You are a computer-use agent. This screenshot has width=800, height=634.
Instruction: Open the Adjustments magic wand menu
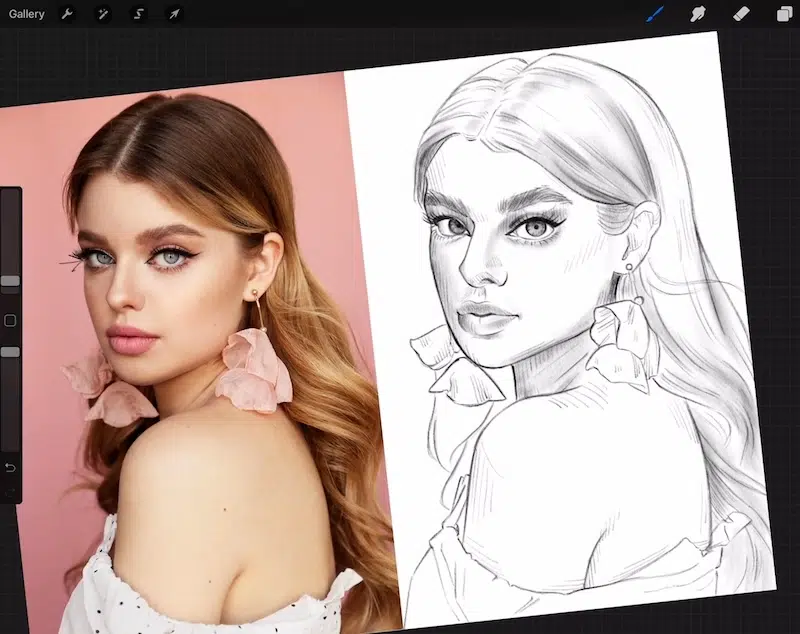pos(103,14)
